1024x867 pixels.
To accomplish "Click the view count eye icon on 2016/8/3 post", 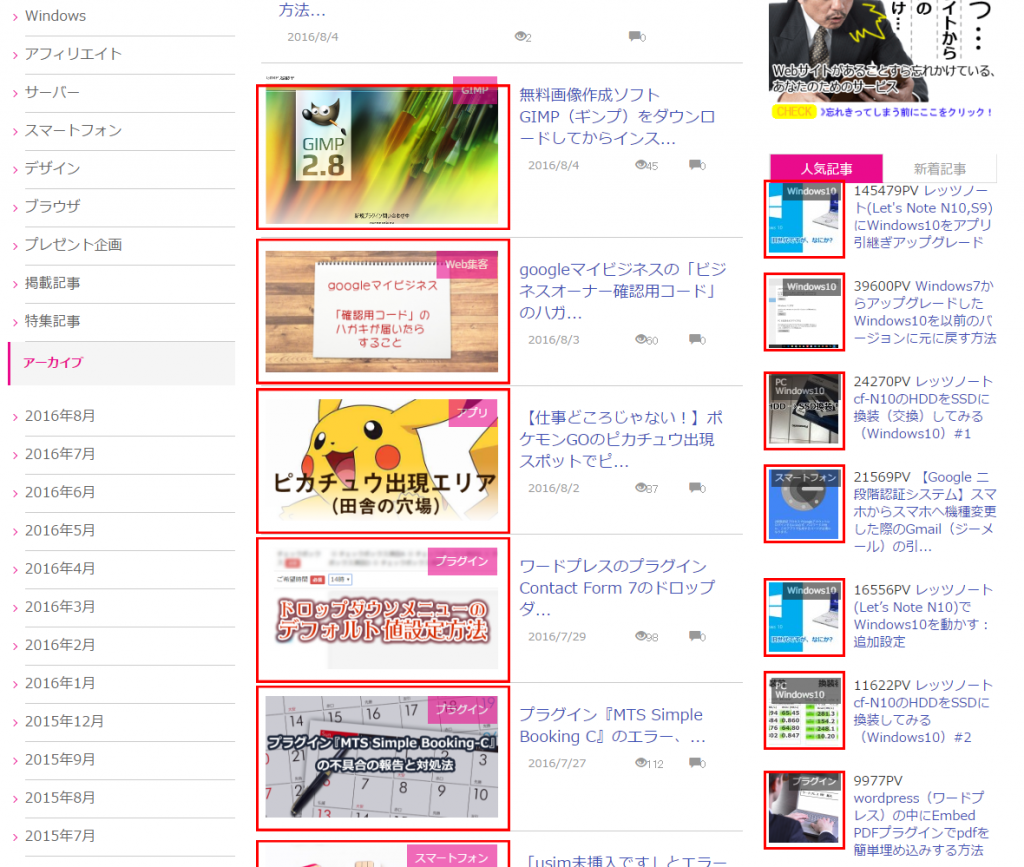I will point(641,339).
